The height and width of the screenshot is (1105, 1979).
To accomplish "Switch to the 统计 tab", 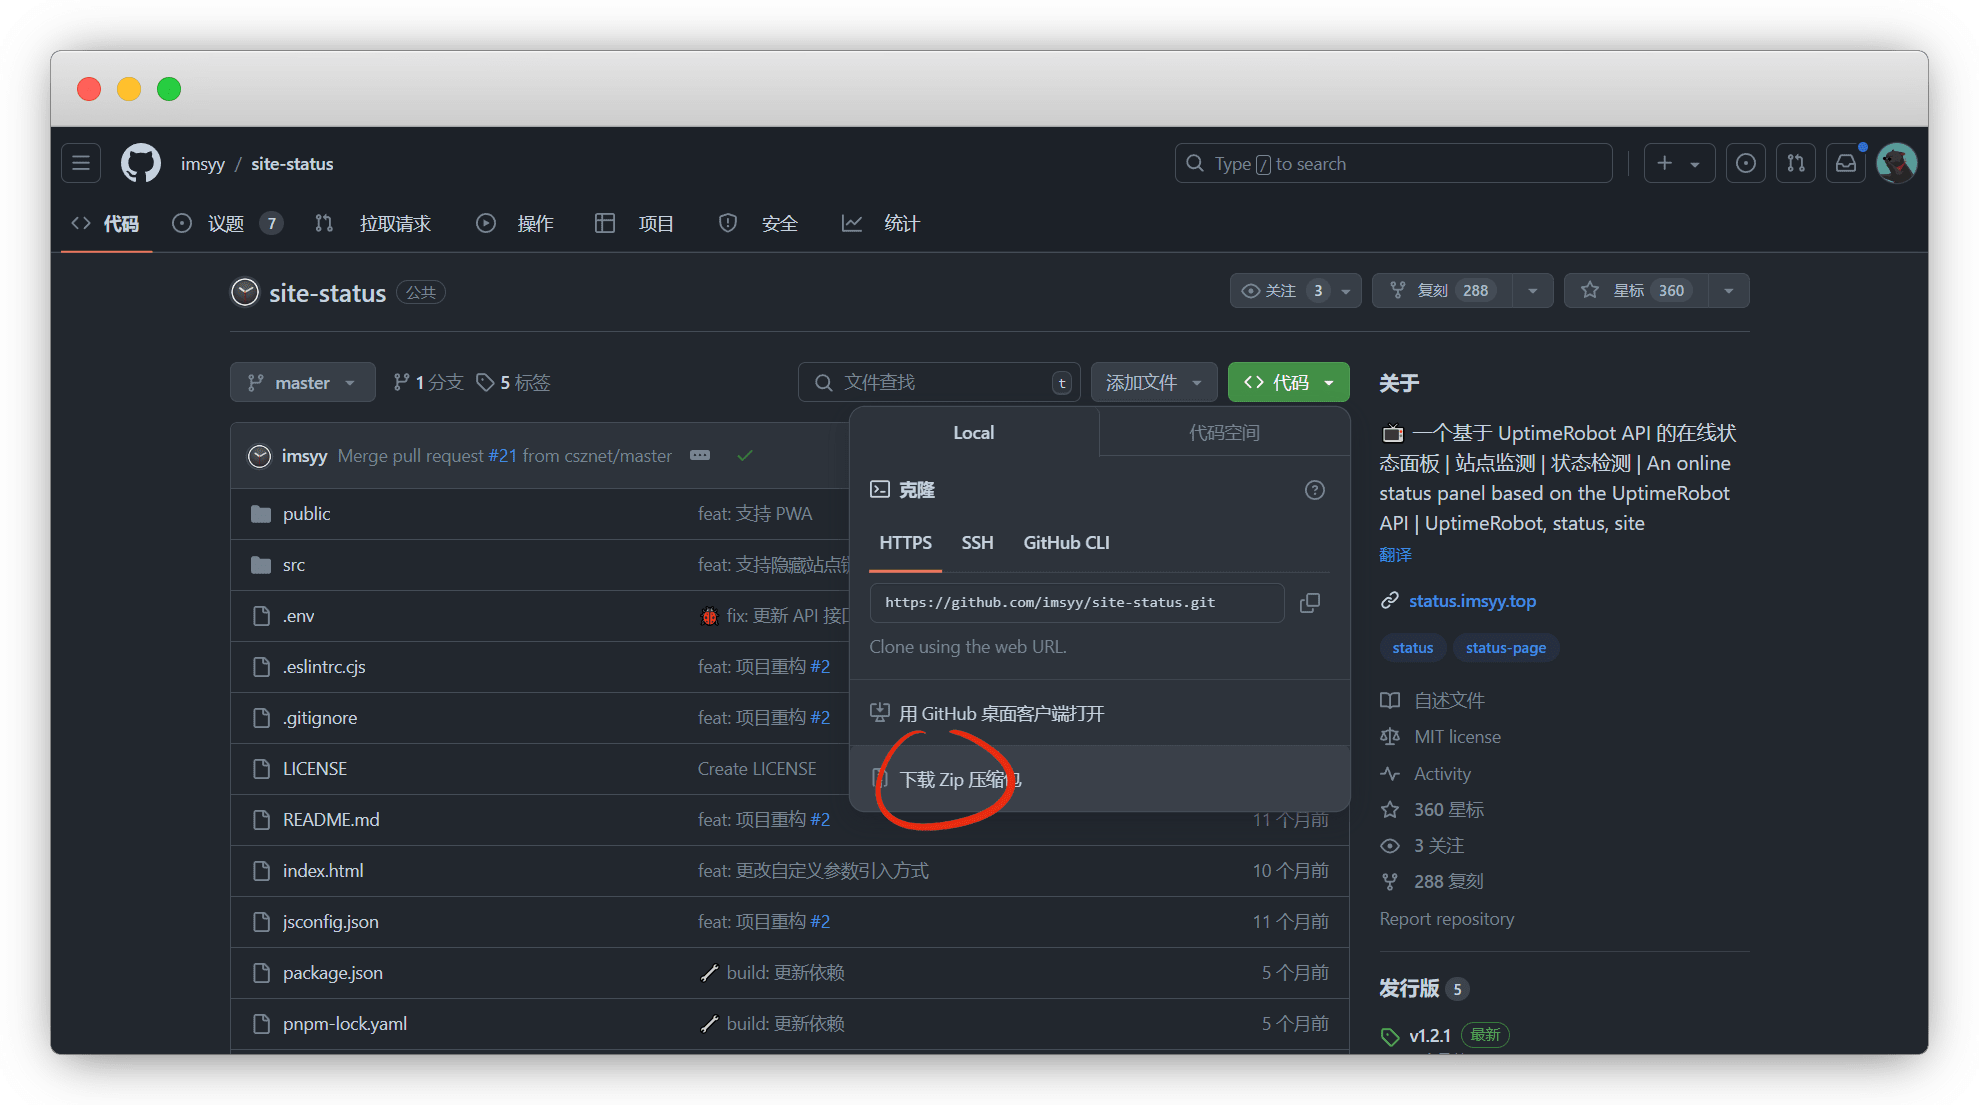I will [x=880, y=224].
